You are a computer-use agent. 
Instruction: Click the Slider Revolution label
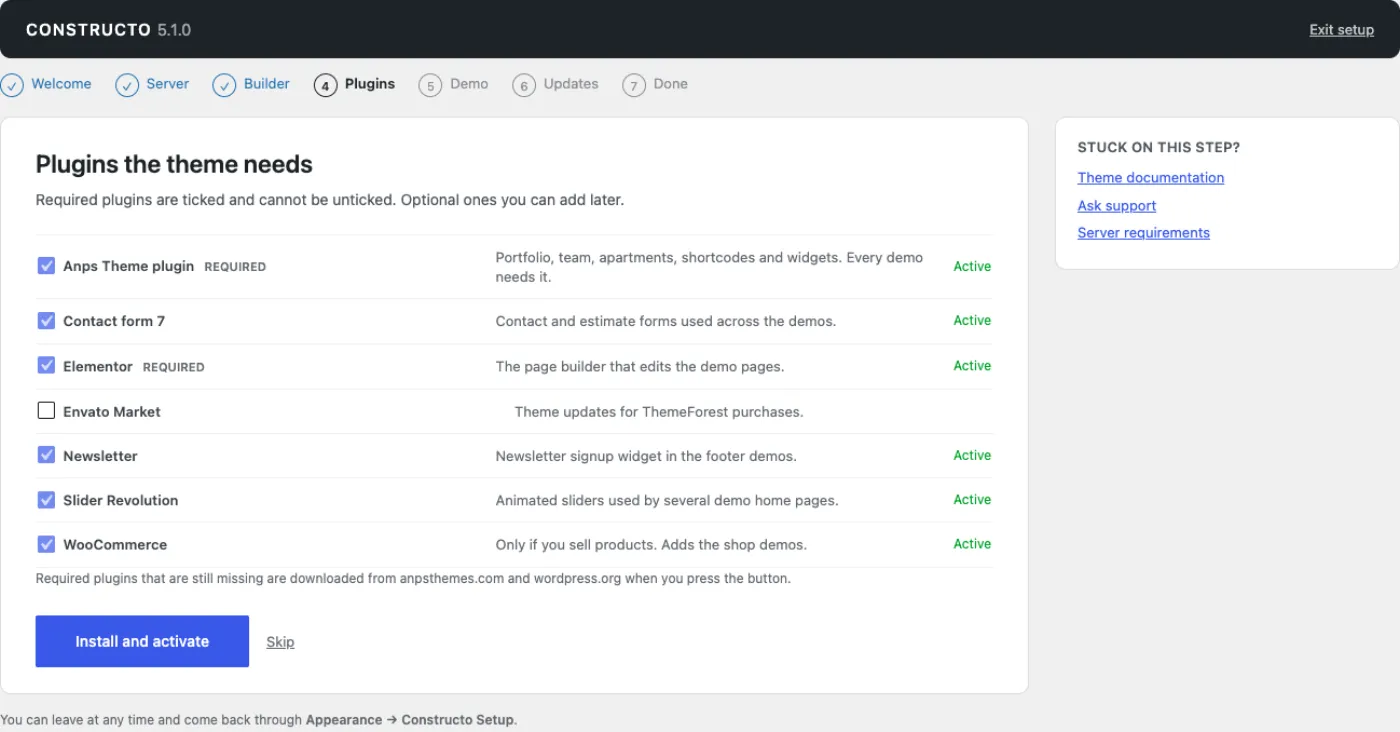pyautogui.click(x=120, y=500)
